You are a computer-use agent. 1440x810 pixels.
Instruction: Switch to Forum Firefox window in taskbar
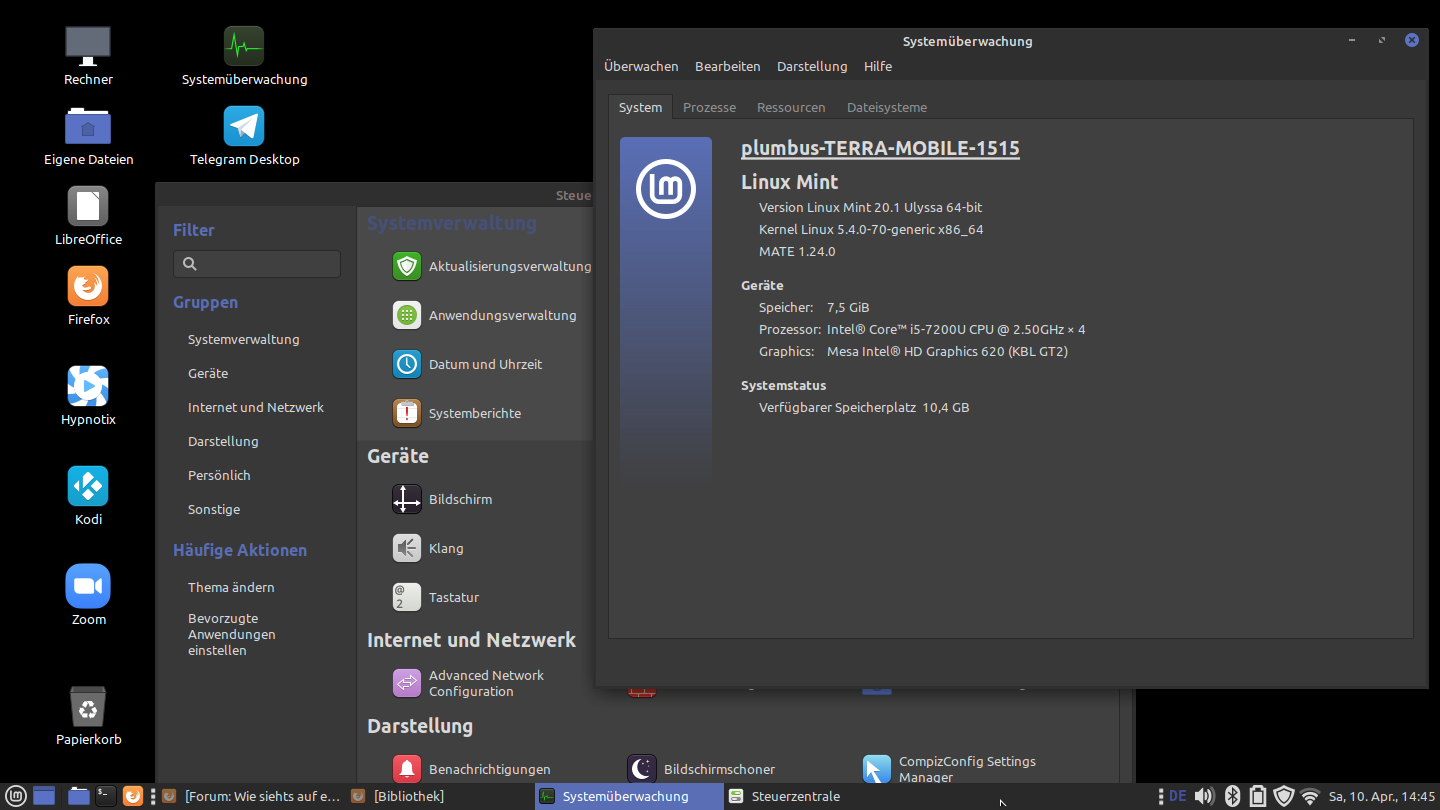[251, 796]
